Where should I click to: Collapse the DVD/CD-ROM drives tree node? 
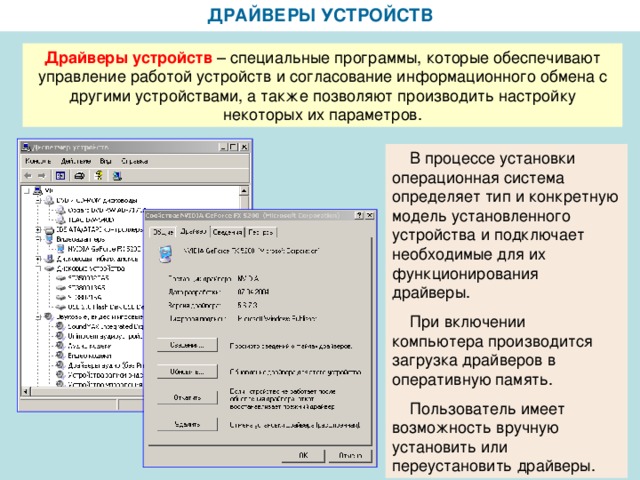[x=38, y=200]
